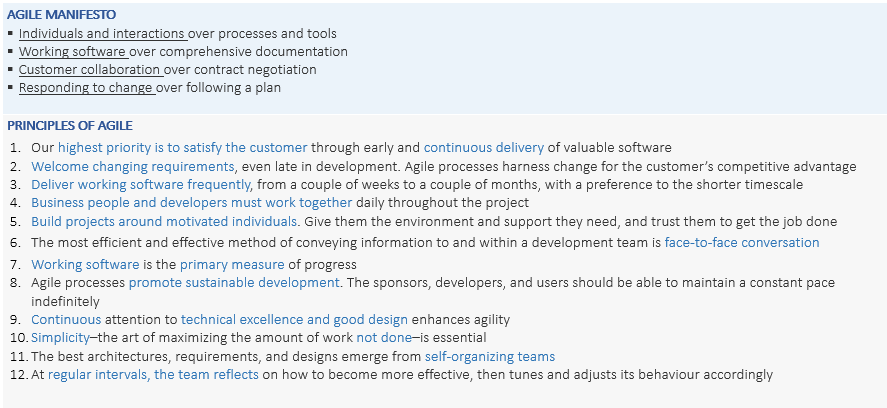This screenshot has width=887, height=408.
Task: Click the 'Customer collaboration' underlined text
Action: 90,70
